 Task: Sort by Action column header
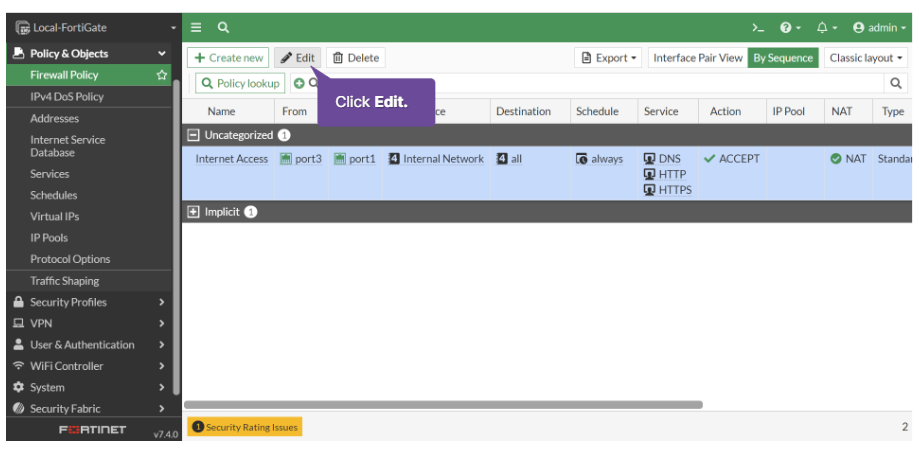[726, 111]
